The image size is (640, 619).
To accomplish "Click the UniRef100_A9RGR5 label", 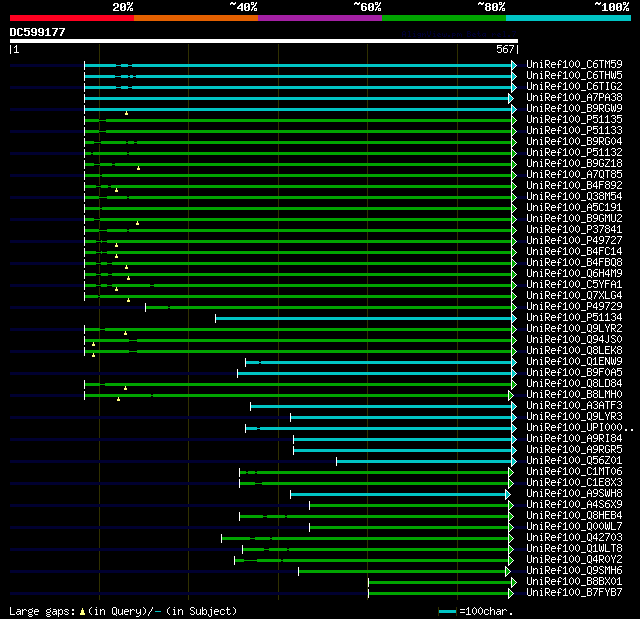I will click(x=574, y=450).
